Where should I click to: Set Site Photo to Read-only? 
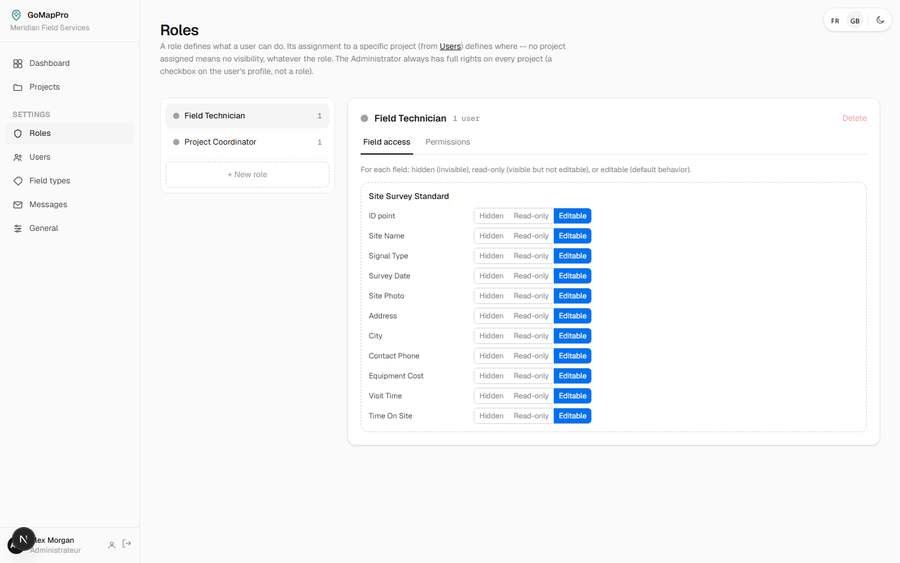click(531, 296)
